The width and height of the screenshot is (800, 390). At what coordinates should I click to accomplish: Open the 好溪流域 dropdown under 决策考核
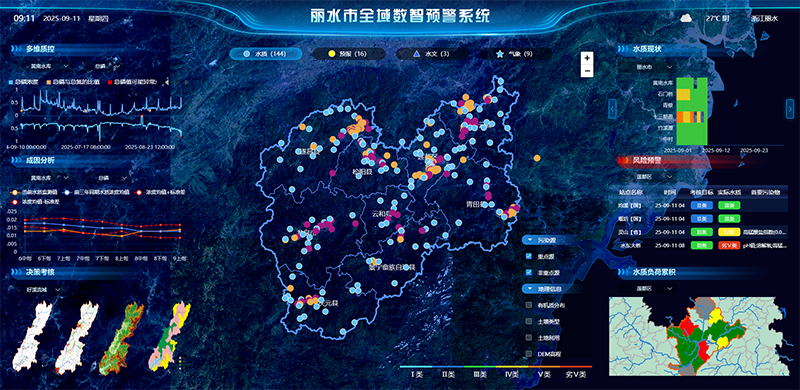(x=44, y=289)
